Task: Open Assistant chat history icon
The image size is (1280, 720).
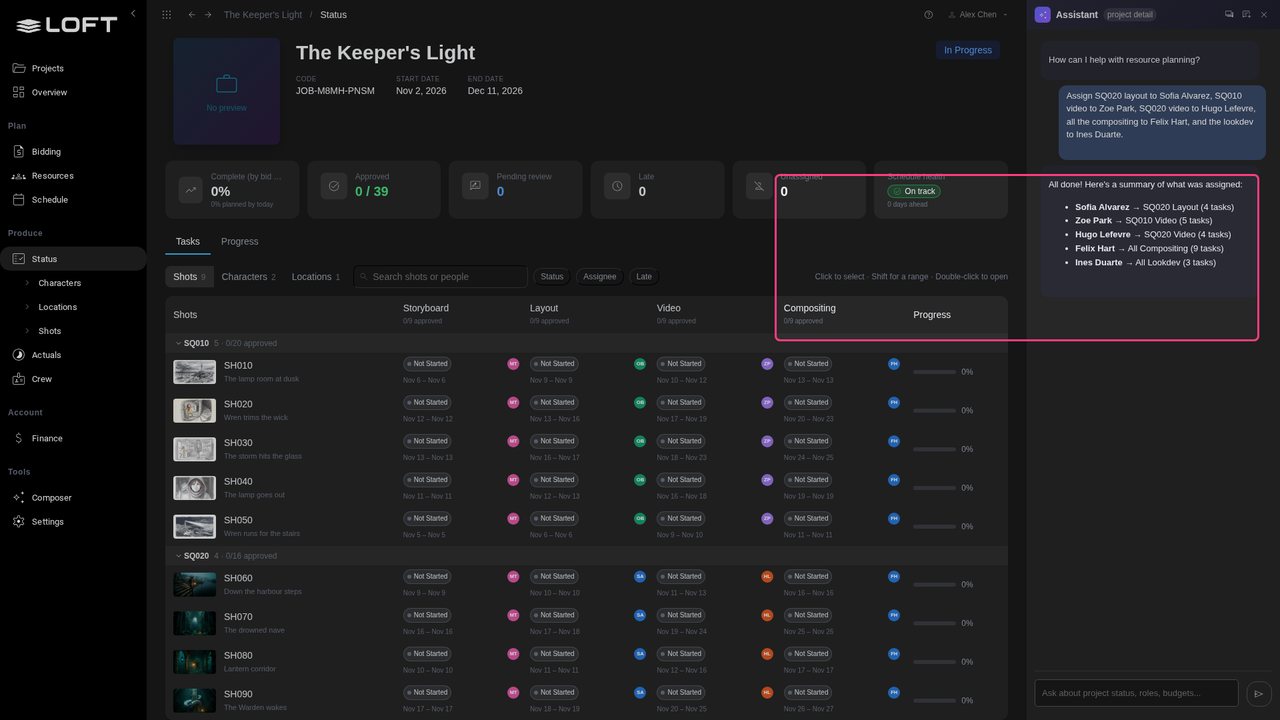Action: pyautogui.click(x=1229, y=14)
